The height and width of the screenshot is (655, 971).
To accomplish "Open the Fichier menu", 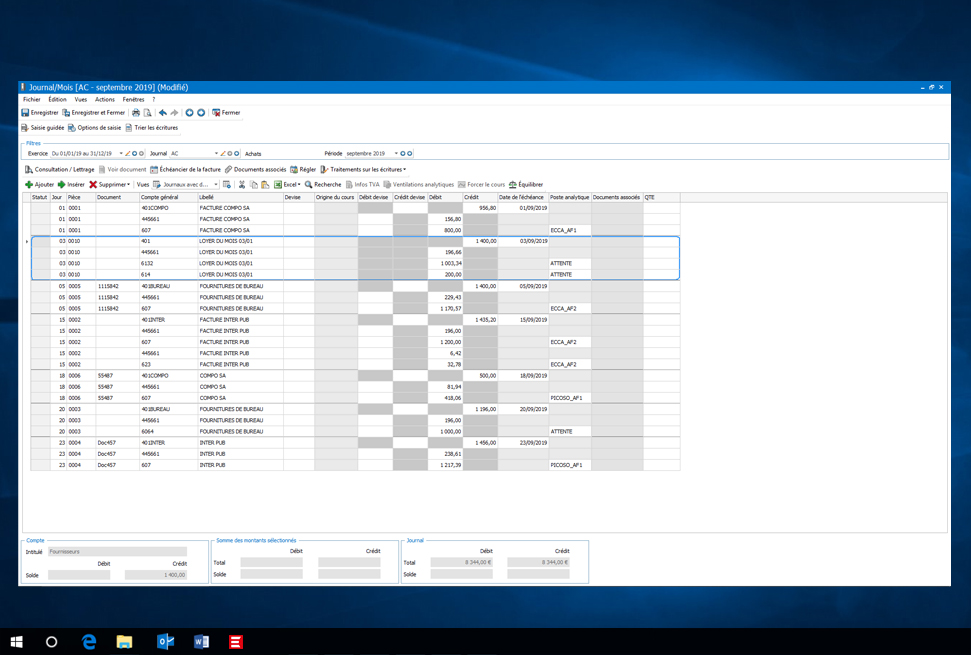I will [x=32, y=100].
